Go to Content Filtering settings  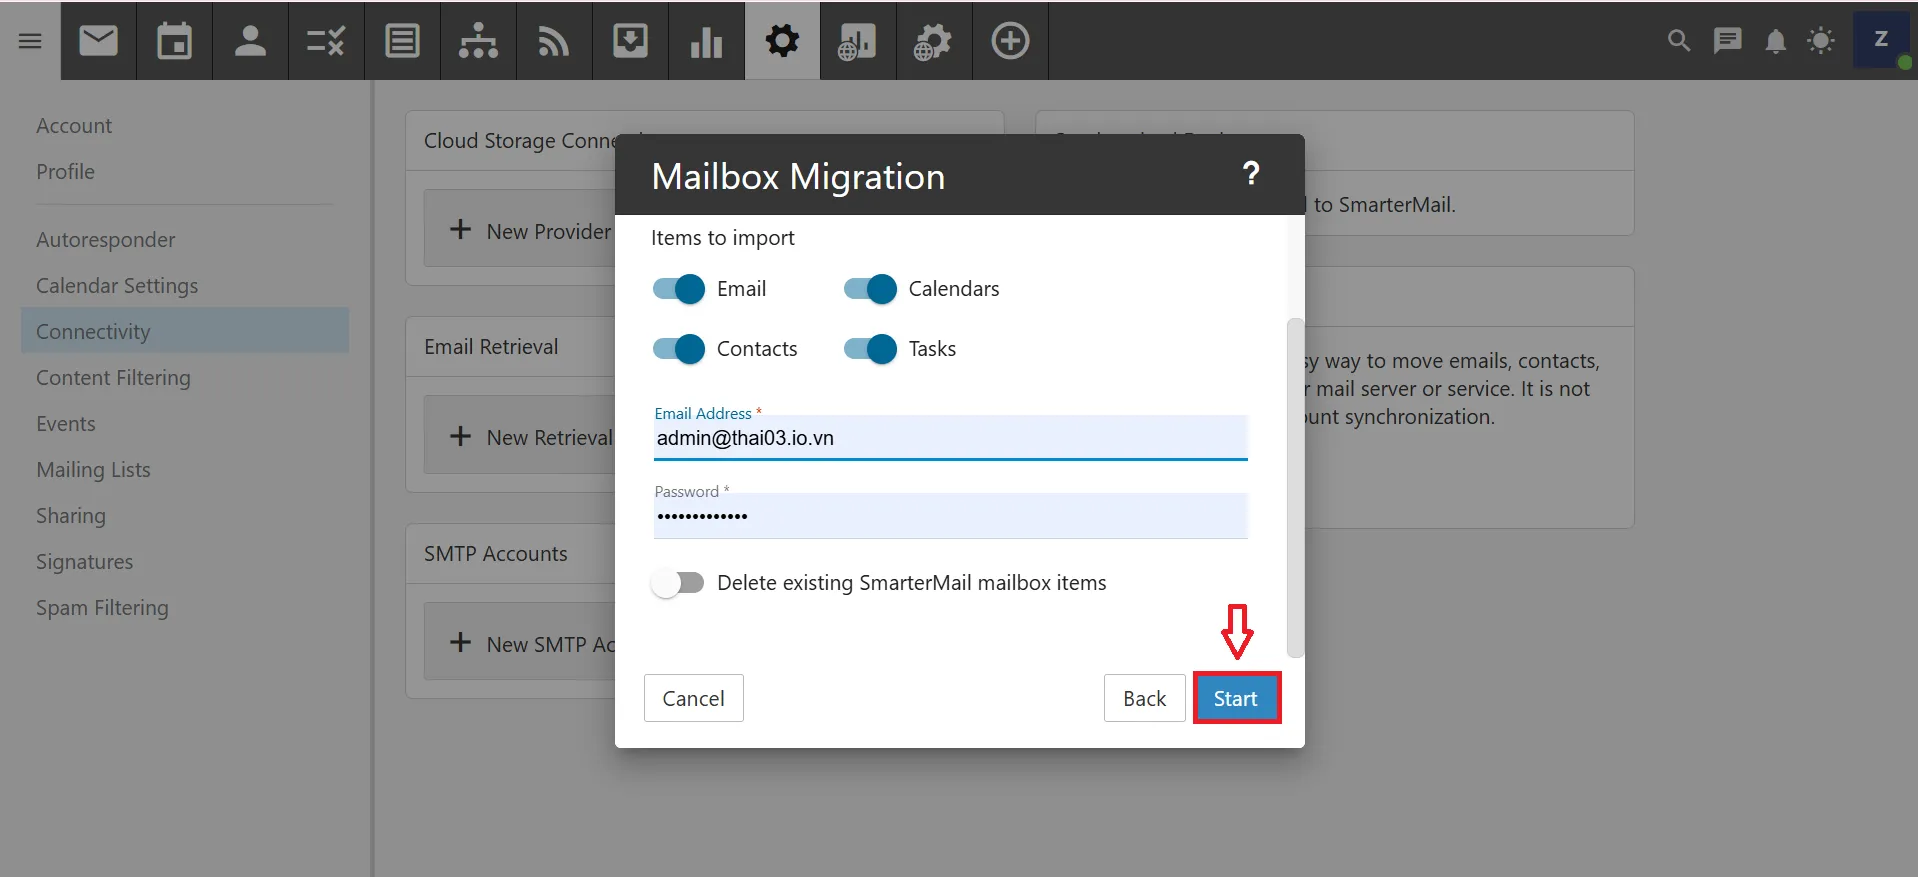click(113, 378)
